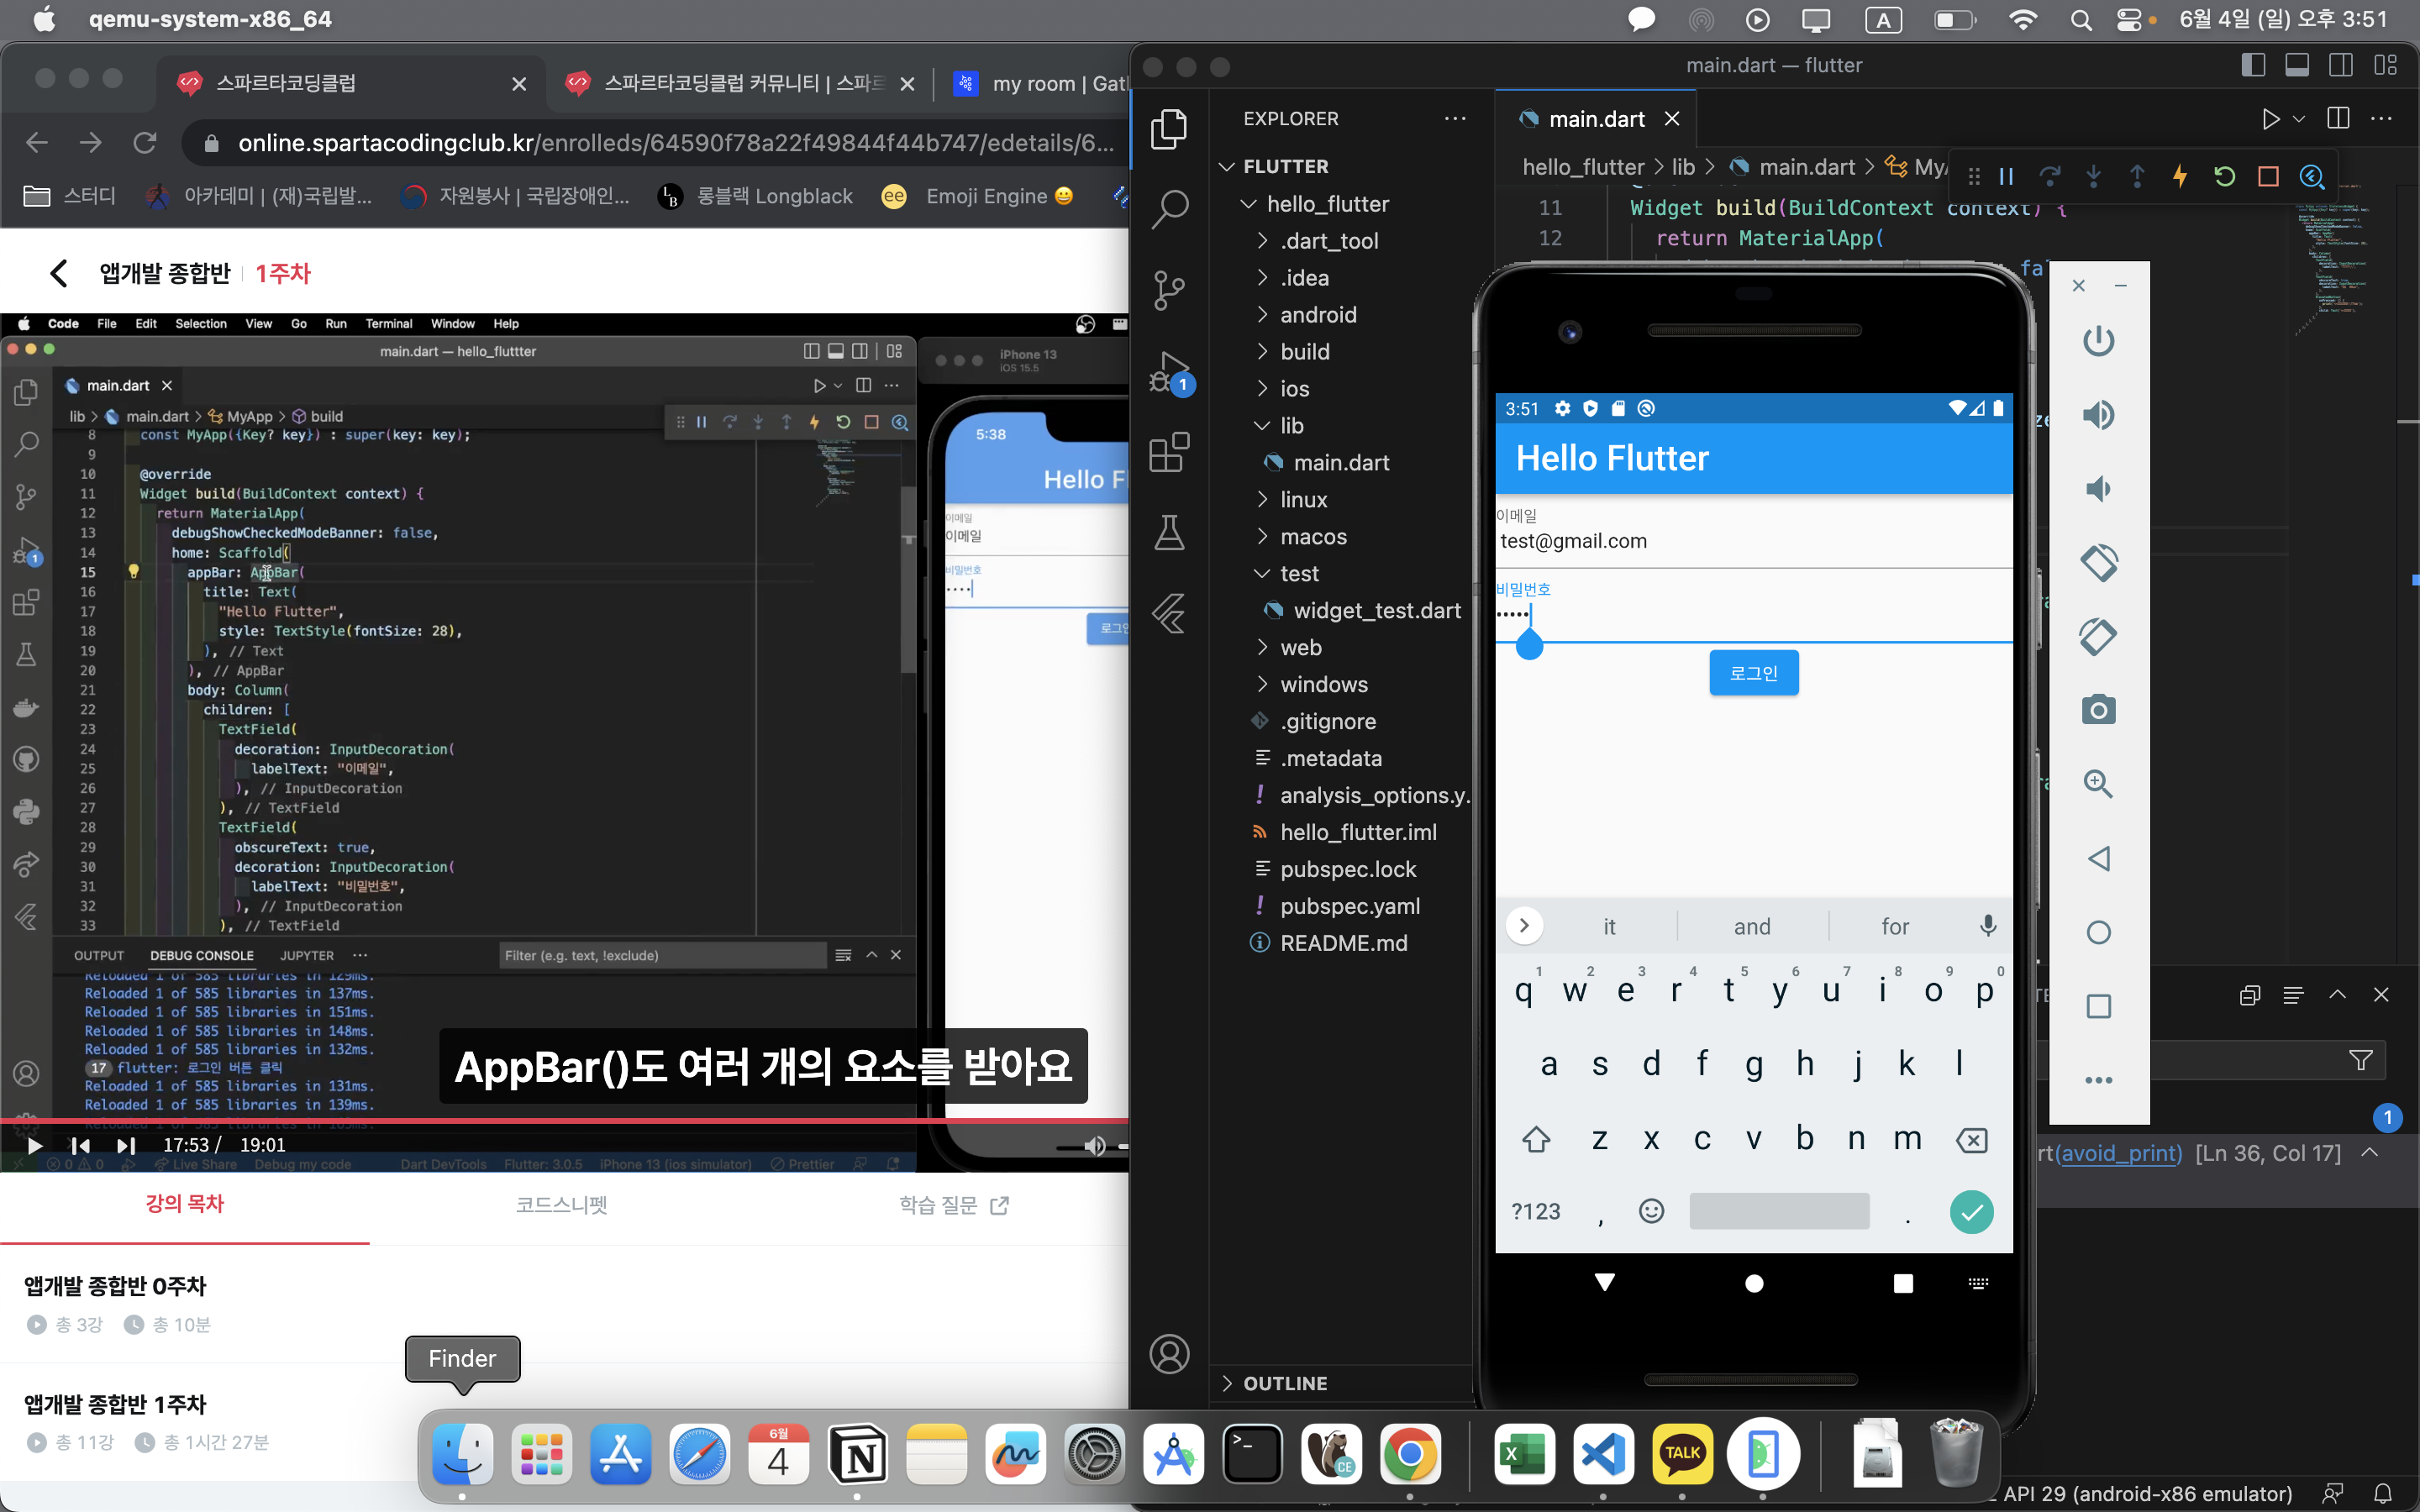2420x1512 pixels.
Task: Take emulator screenshot with camera icon
Action: tap(2098, 710)
